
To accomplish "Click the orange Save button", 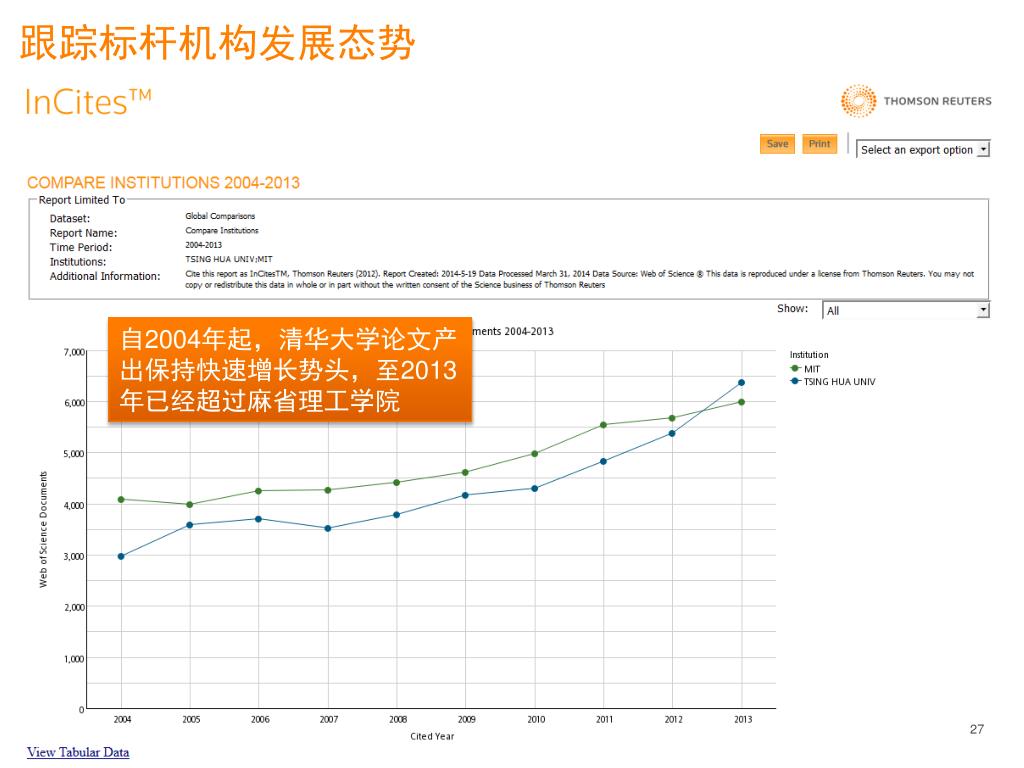I will click(777, 144).
